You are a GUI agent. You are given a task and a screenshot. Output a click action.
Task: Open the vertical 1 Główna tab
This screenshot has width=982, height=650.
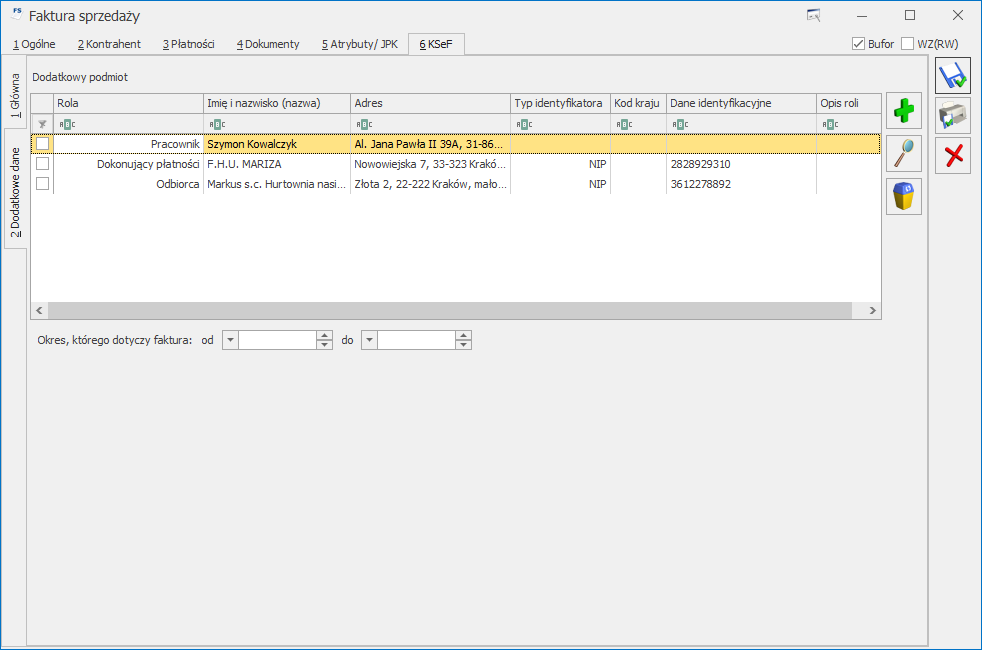click(15, 95)
